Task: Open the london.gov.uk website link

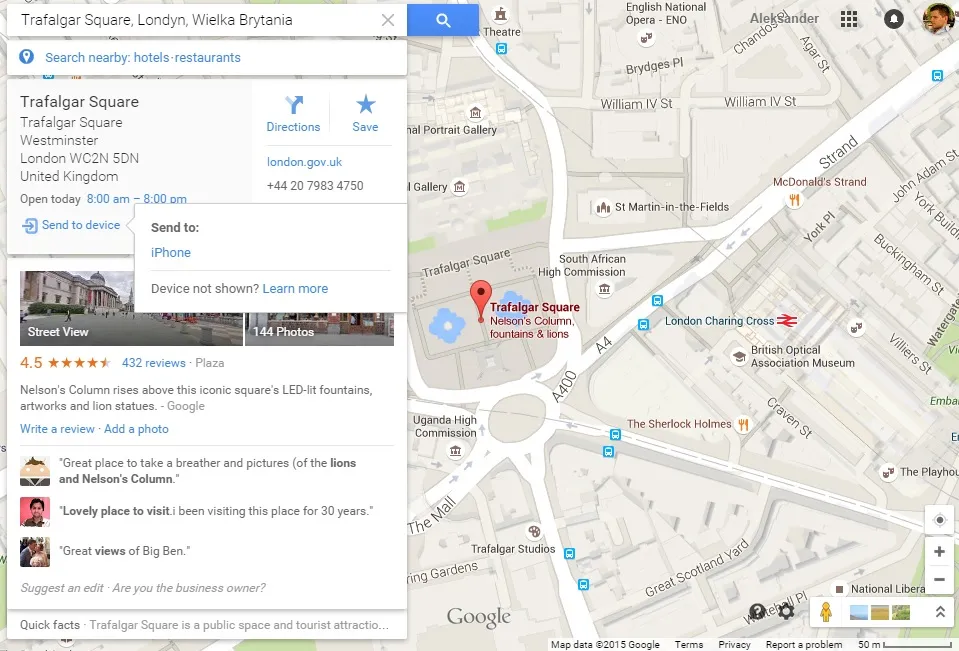Action: 304,162
